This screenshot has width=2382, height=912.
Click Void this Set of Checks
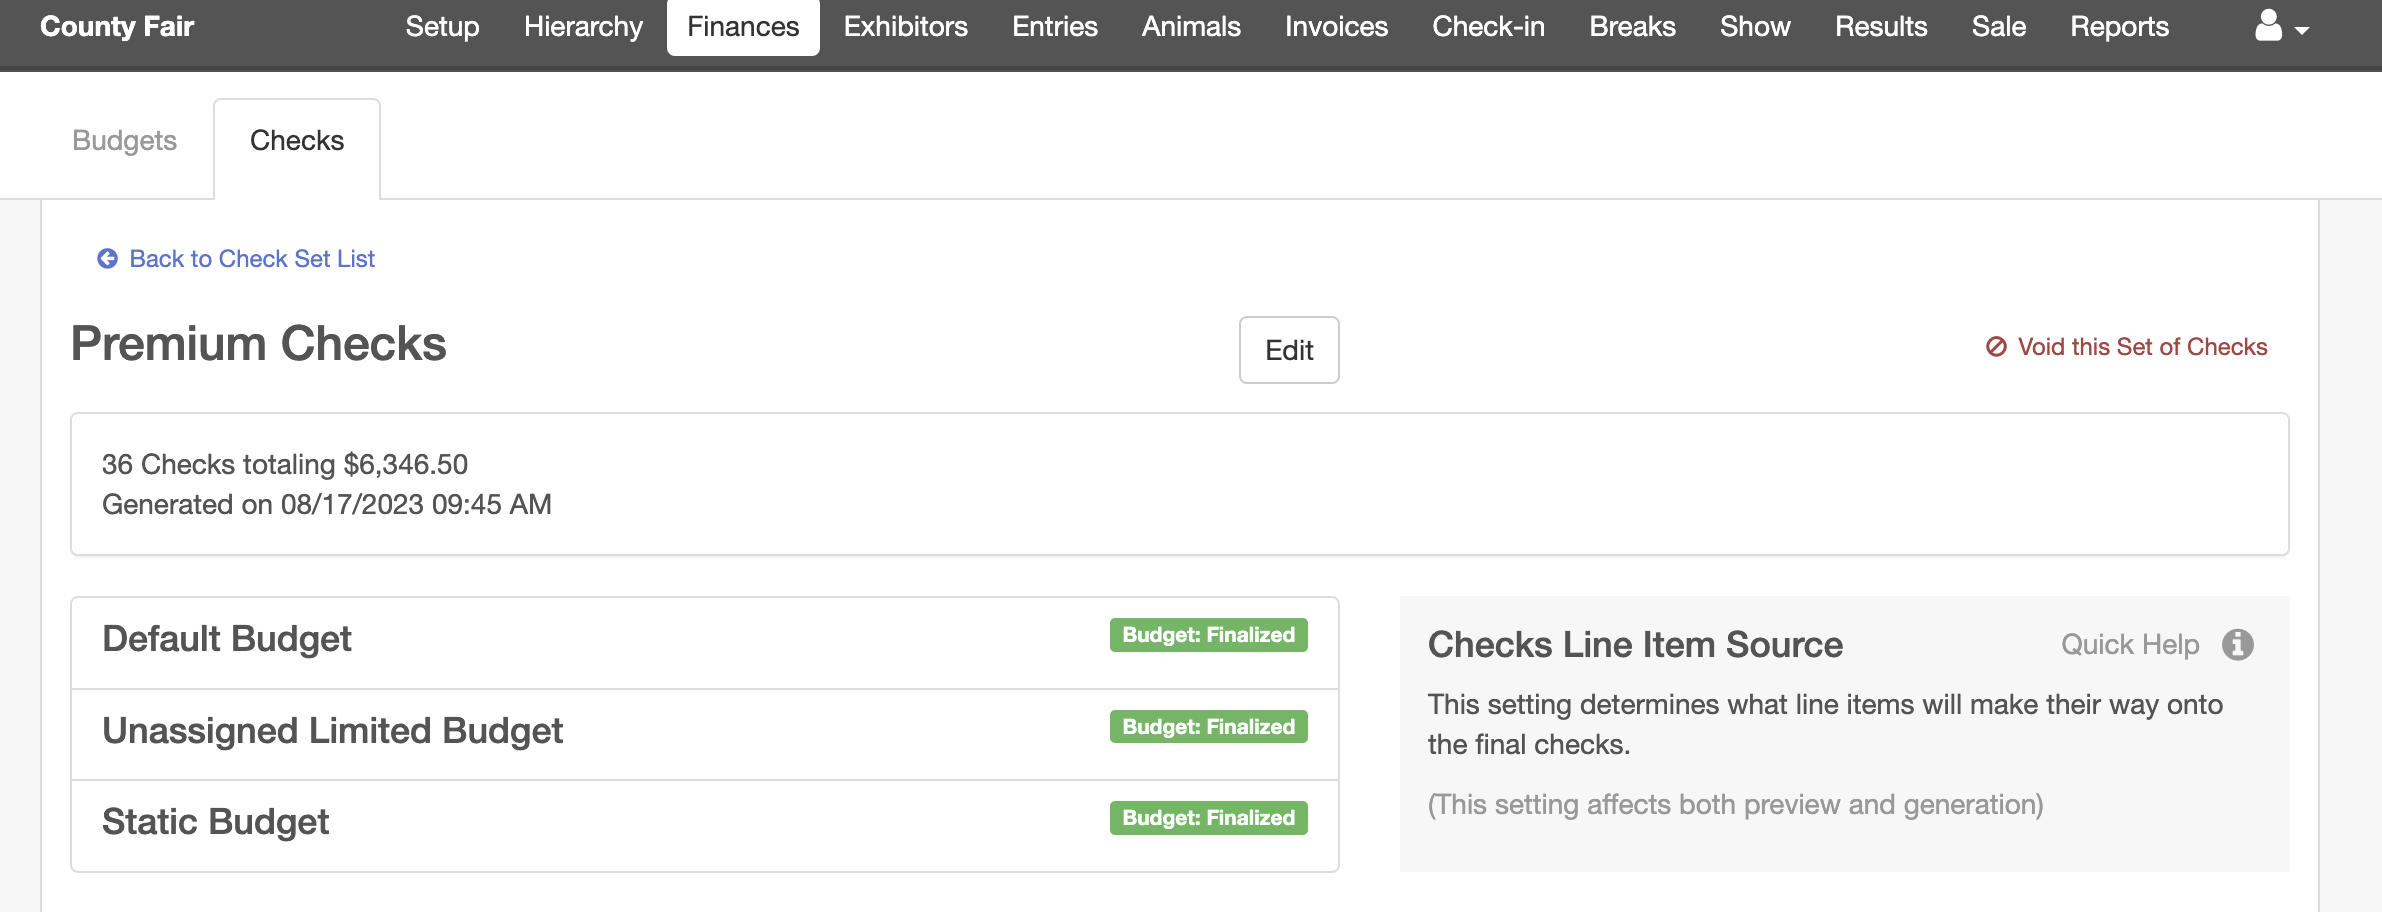coord(2142,347)
